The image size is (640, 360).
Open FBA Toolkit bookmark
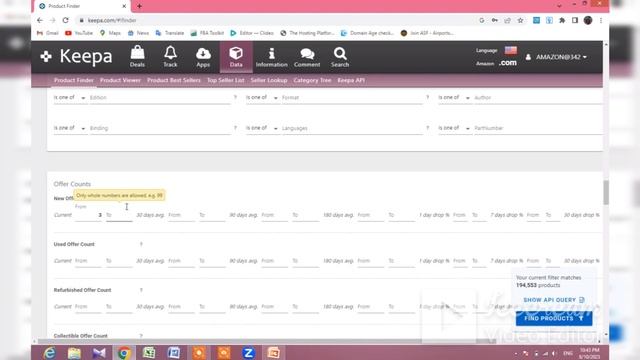(207, 33)
